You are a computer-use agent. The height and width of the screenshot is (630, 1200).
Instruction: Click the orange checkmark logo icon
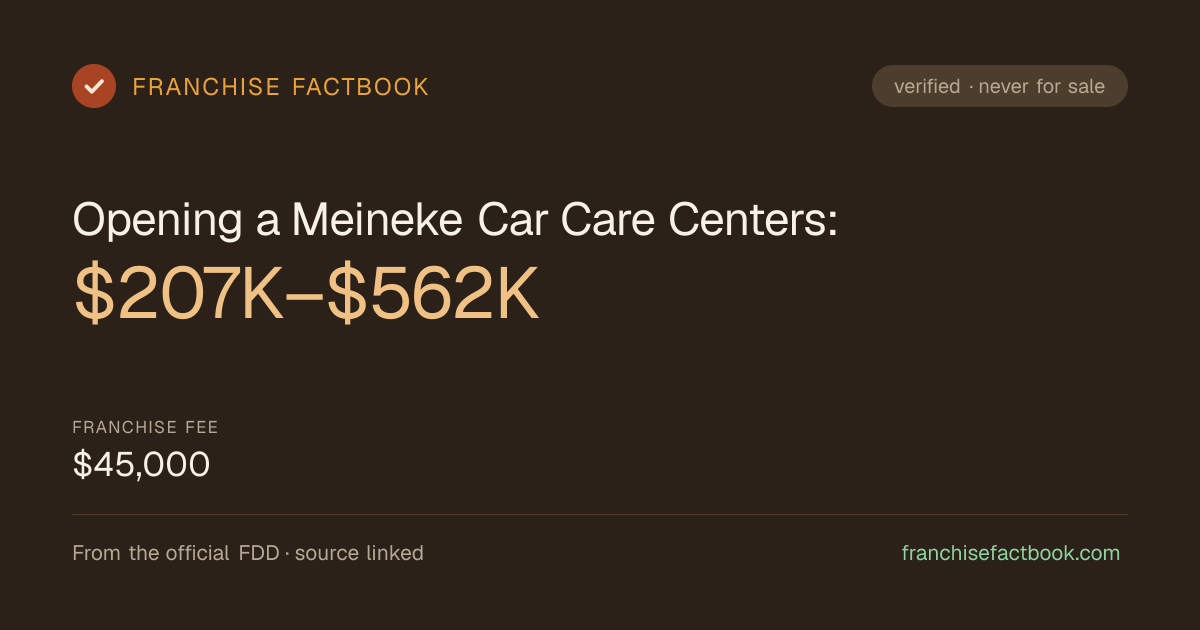(94, 86)
